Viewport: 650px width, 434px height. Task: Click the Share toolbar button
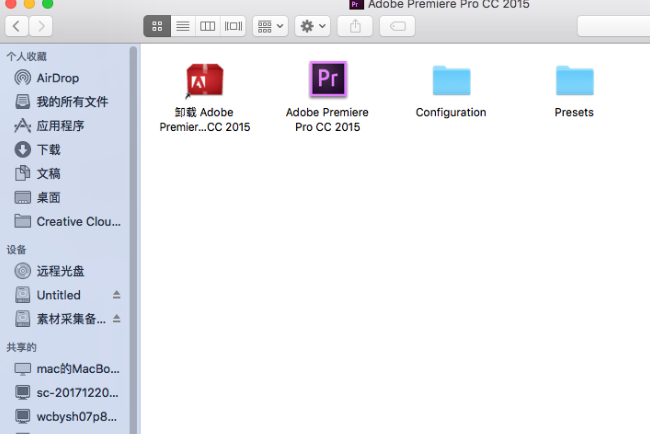(355, 26)
